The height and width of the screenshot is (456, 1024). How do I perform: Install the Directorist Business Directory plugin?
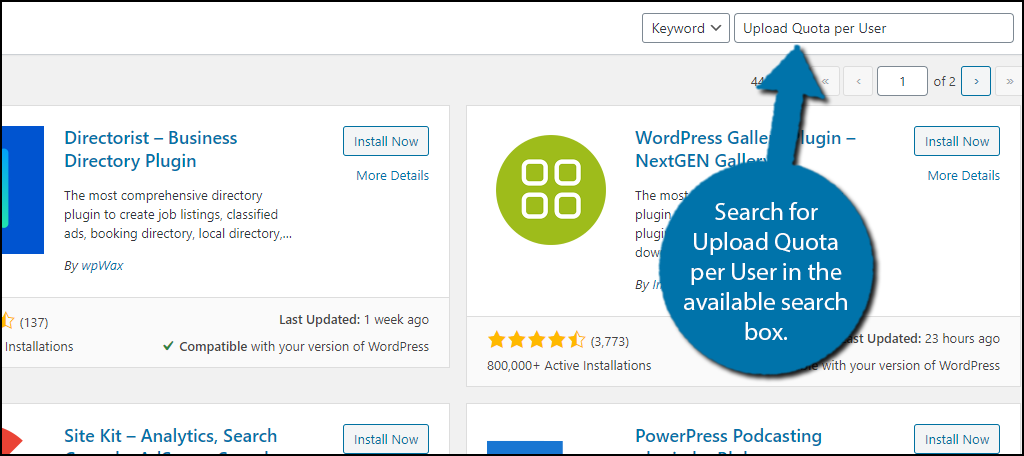point(386,141)
